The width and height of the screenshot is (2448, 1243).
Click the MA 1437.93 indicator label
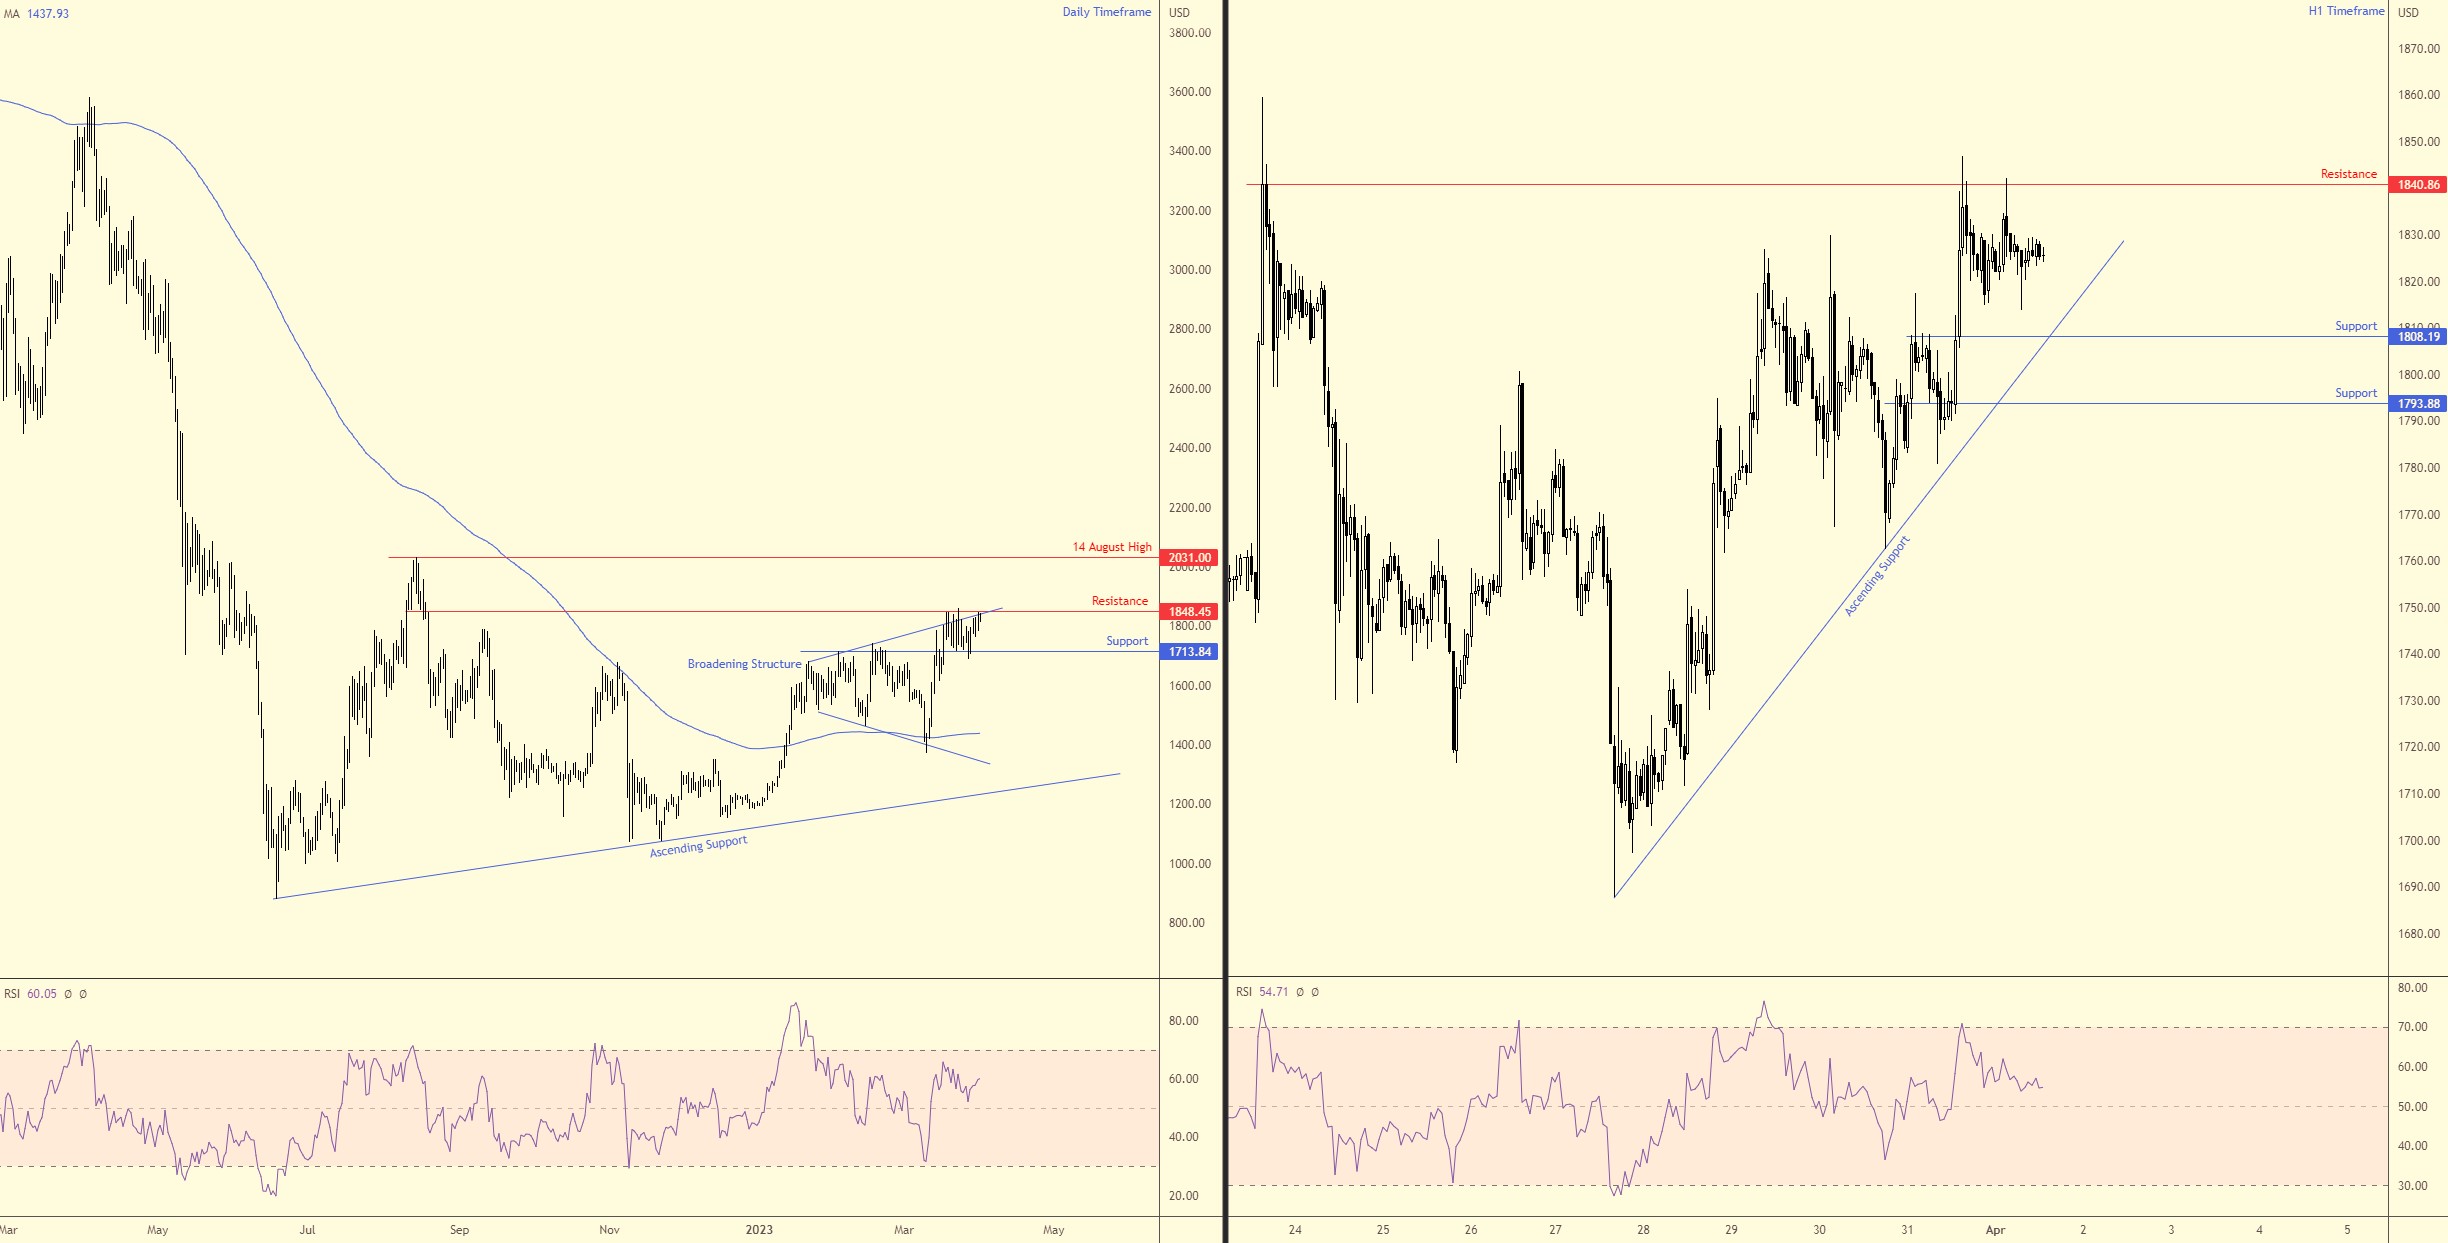pos(36,14)
